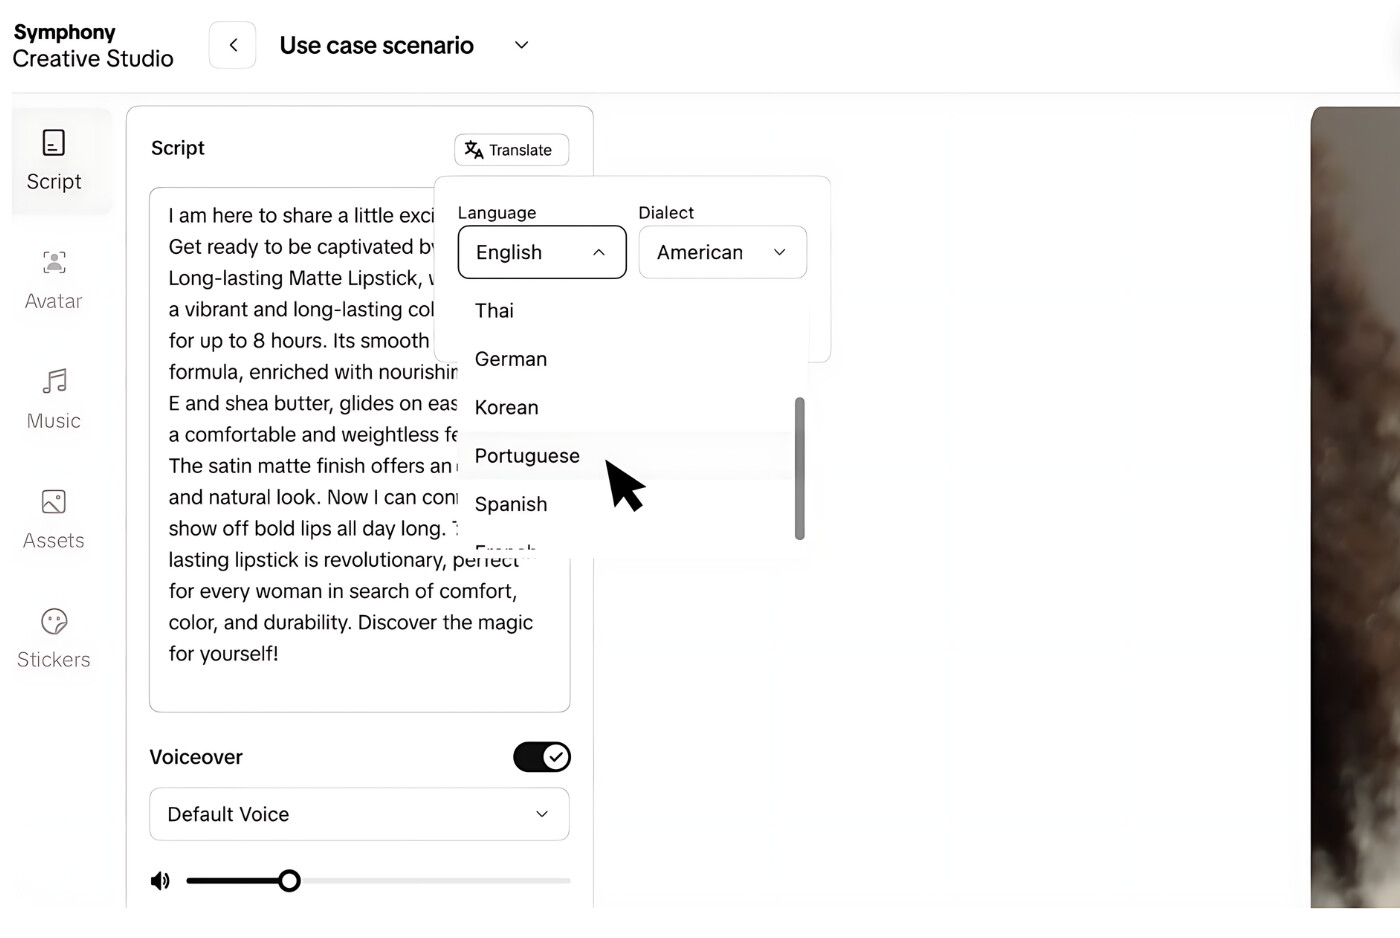The image size is (1400, 938).
Task: Select Thai from language list
Action: pyautogui.click(x=494, y=311)
